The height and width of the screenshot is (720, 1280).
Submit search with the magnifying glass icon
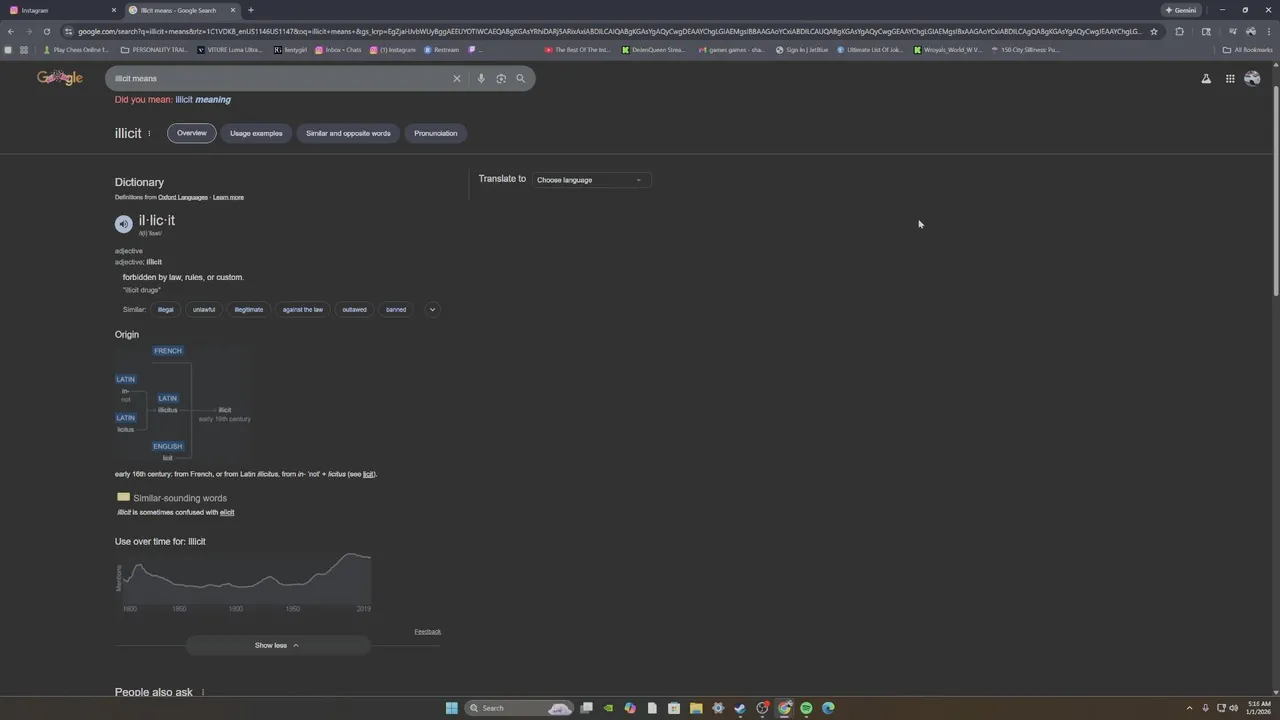coord(520,78)
